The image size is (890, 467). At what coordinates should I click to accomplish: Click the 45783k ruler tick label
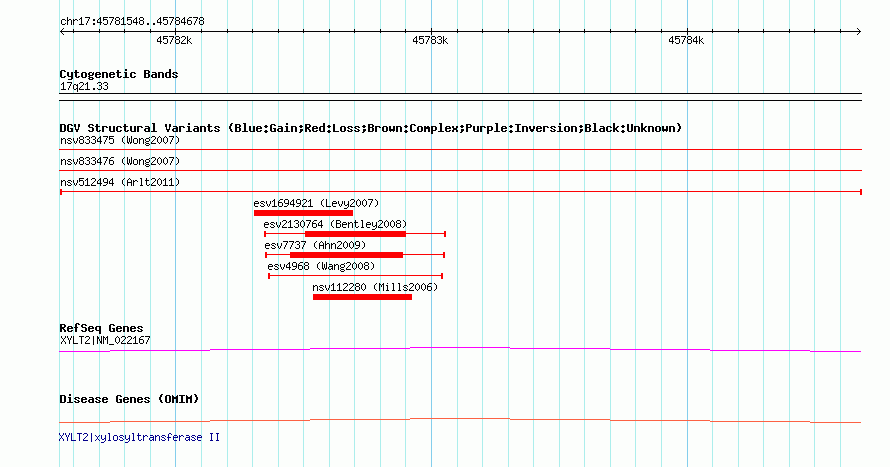[430, 40]
